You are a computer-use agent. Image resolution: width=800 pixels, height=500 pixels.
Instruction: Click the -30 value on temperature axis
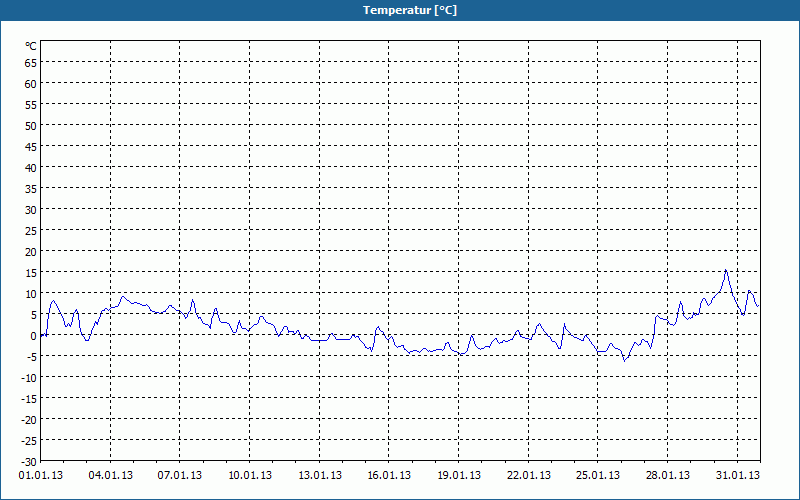click(29, 461)
